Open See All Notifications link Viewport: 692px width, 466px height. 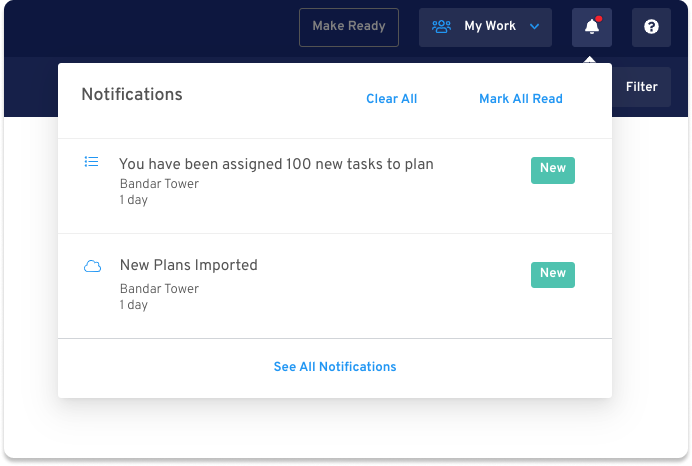pyautogui.click(x=335, y=367)
